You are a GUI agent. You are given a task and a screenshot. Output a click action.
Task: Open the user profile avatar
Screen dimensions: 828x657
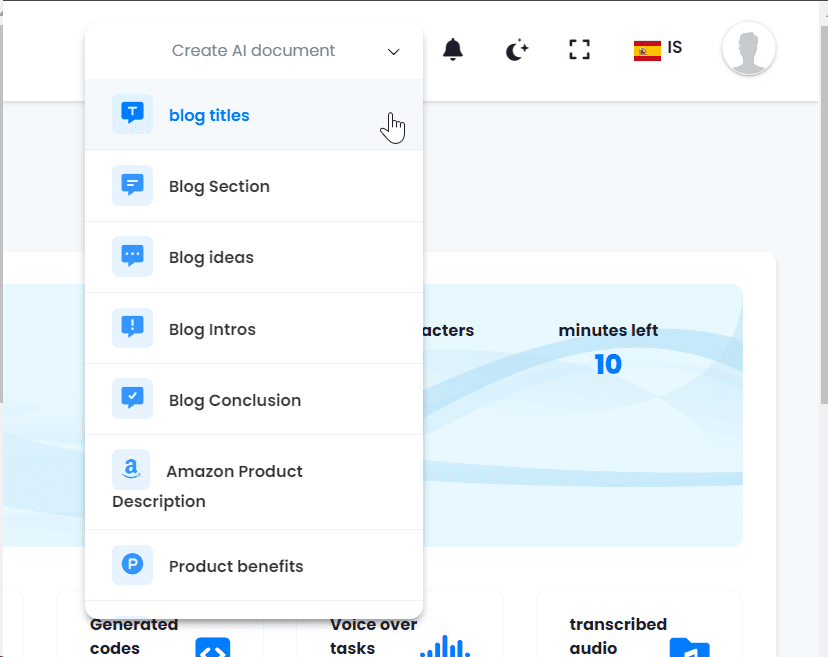coord(748,49)
